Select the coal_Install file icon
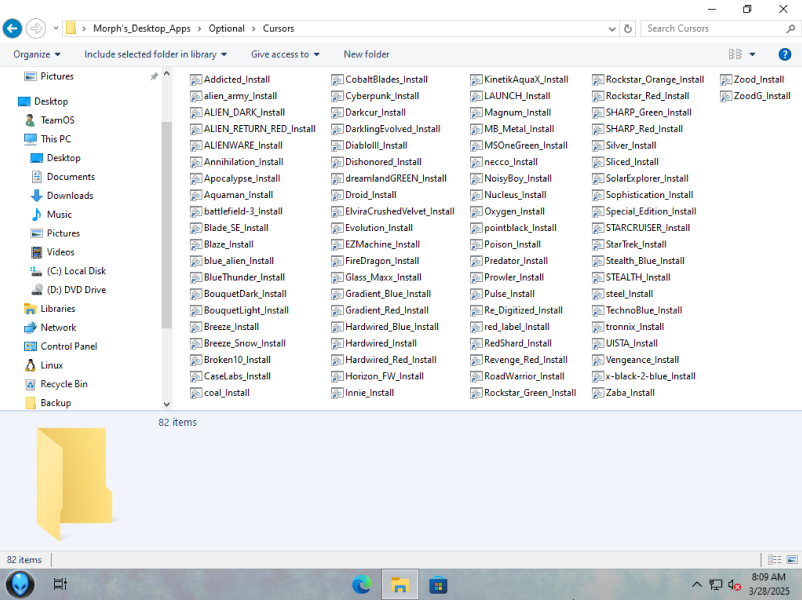Viewport: 802px width, 600px height. point(195,393)
